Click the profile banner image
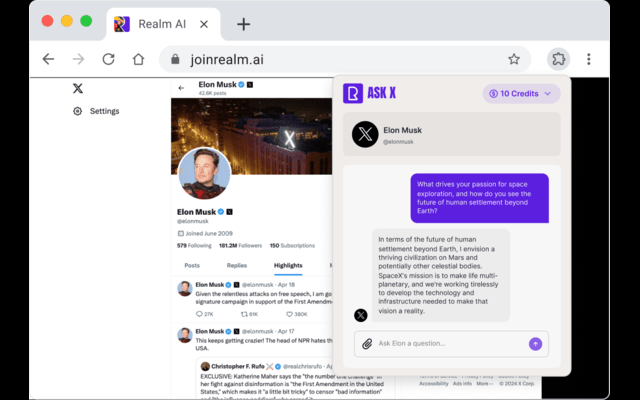The width and height of the screenshot is (640, 400). [251, 136]
